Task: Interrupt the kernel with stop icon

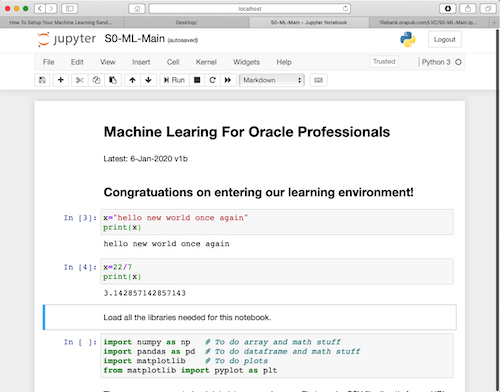Action: (197, 80)
